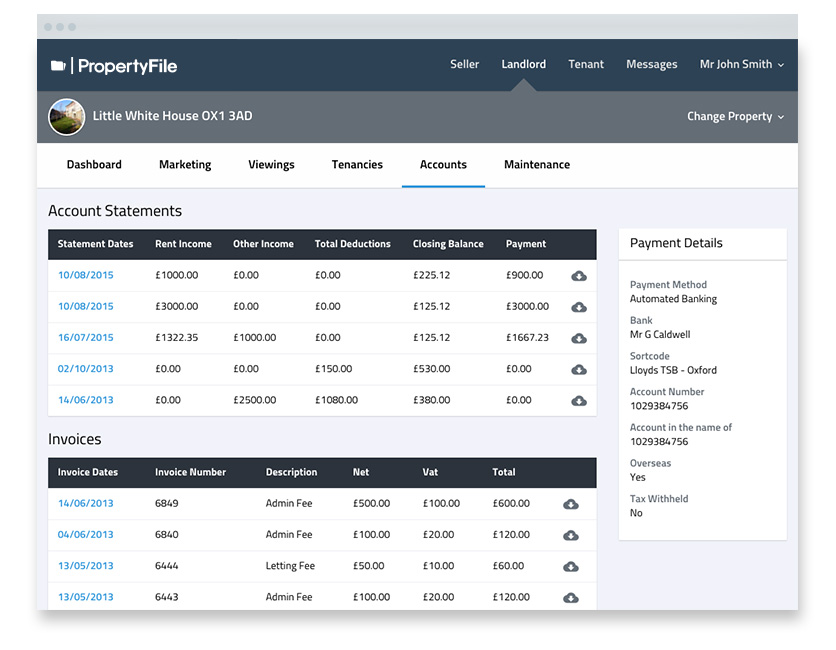This screenshot has width=836, height=650.
Task: Download the 16/07/2015 statement
Action: pyautogui.click(x=579, y=338)
